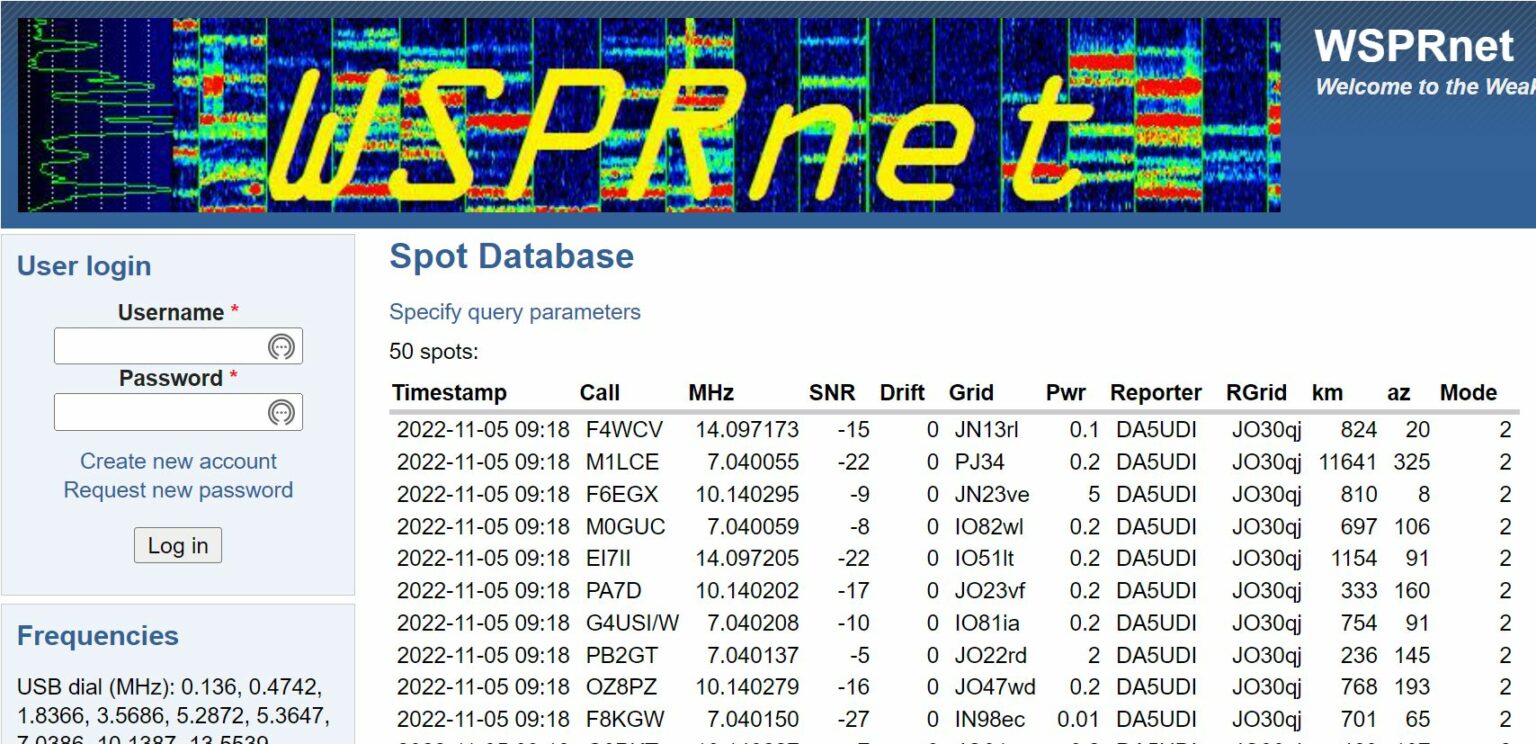Sort spots by the SNR column

point(834,392)
